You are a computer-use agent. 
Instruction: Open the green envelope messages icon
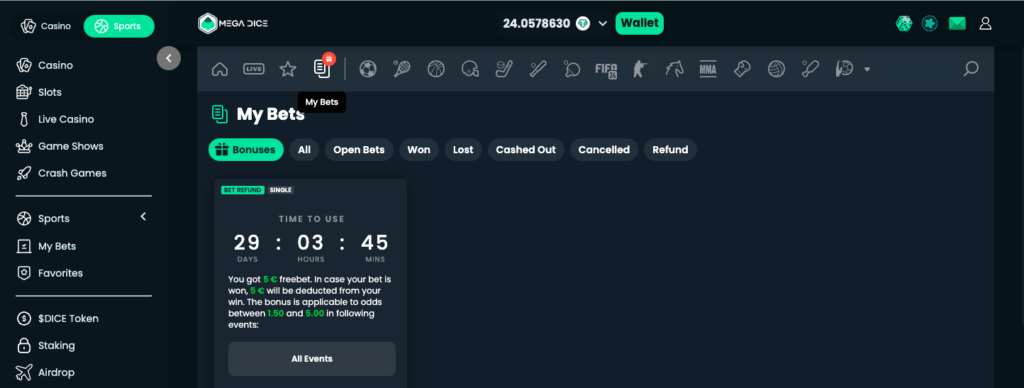coord(957,24)
